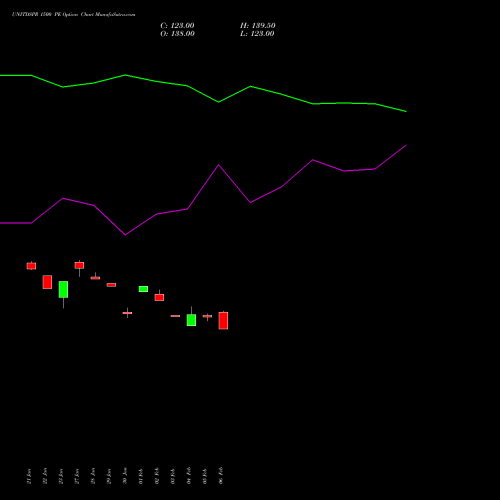
Task: Select the green candle on 01 Feb
Action: [143, 289]
